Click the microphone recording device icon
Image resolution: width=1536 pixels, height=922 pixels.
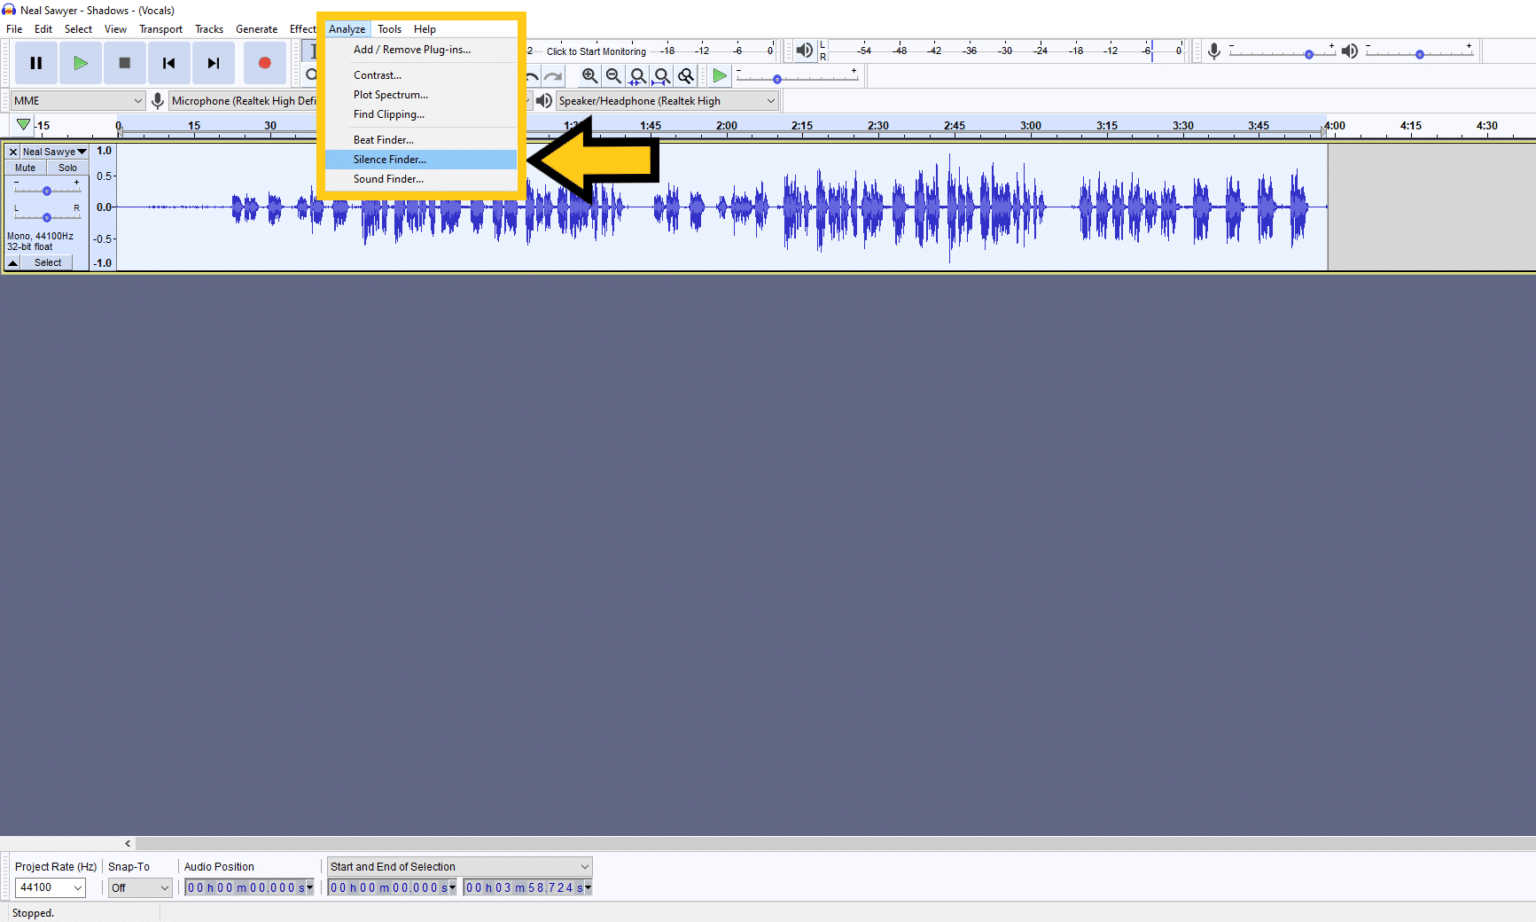click(x=157, y=100)
